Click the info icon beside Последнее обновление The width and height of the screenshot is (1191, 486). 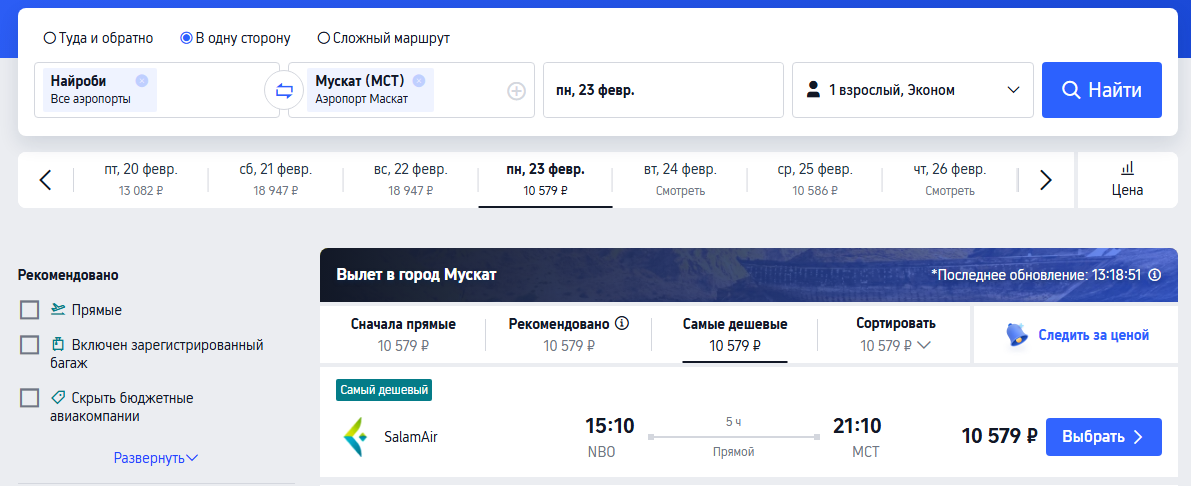tap(1155, 275)
